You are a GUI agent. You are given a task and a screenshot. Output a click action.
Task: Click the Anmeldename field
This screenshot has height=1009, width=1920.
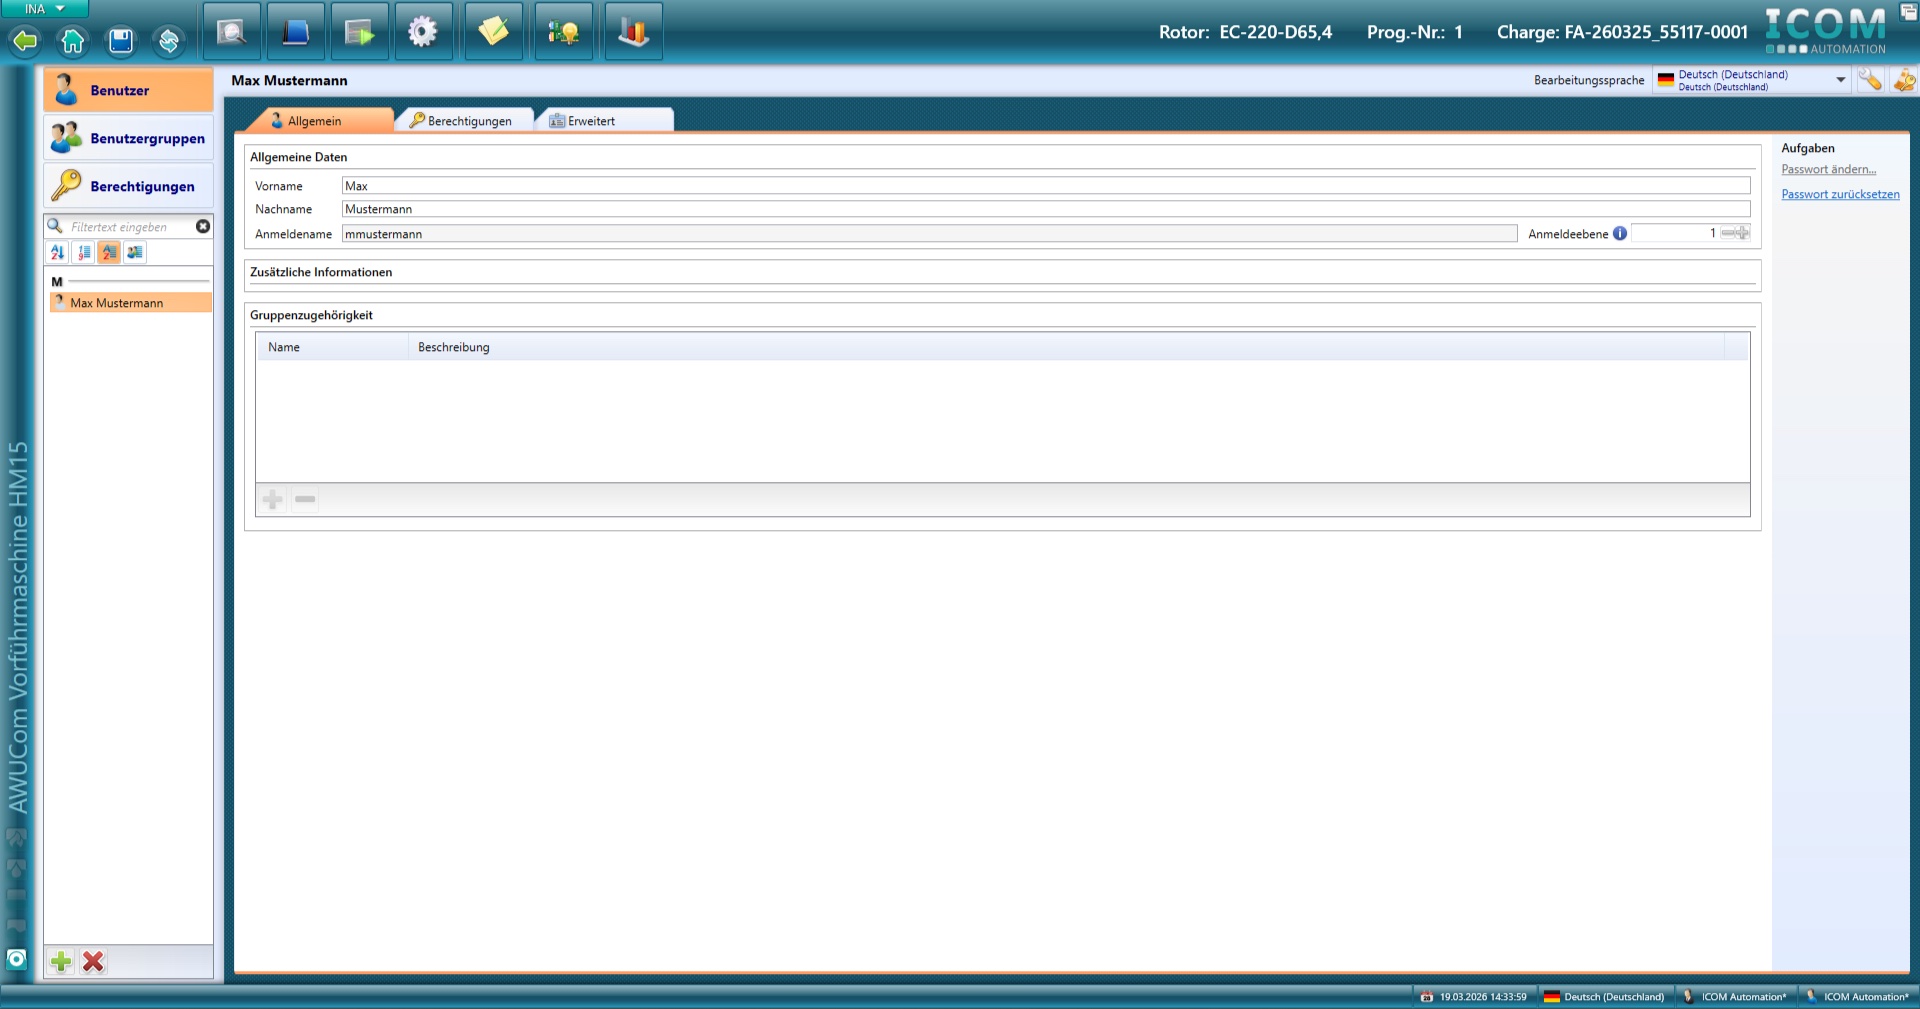(x=930, y=234)
